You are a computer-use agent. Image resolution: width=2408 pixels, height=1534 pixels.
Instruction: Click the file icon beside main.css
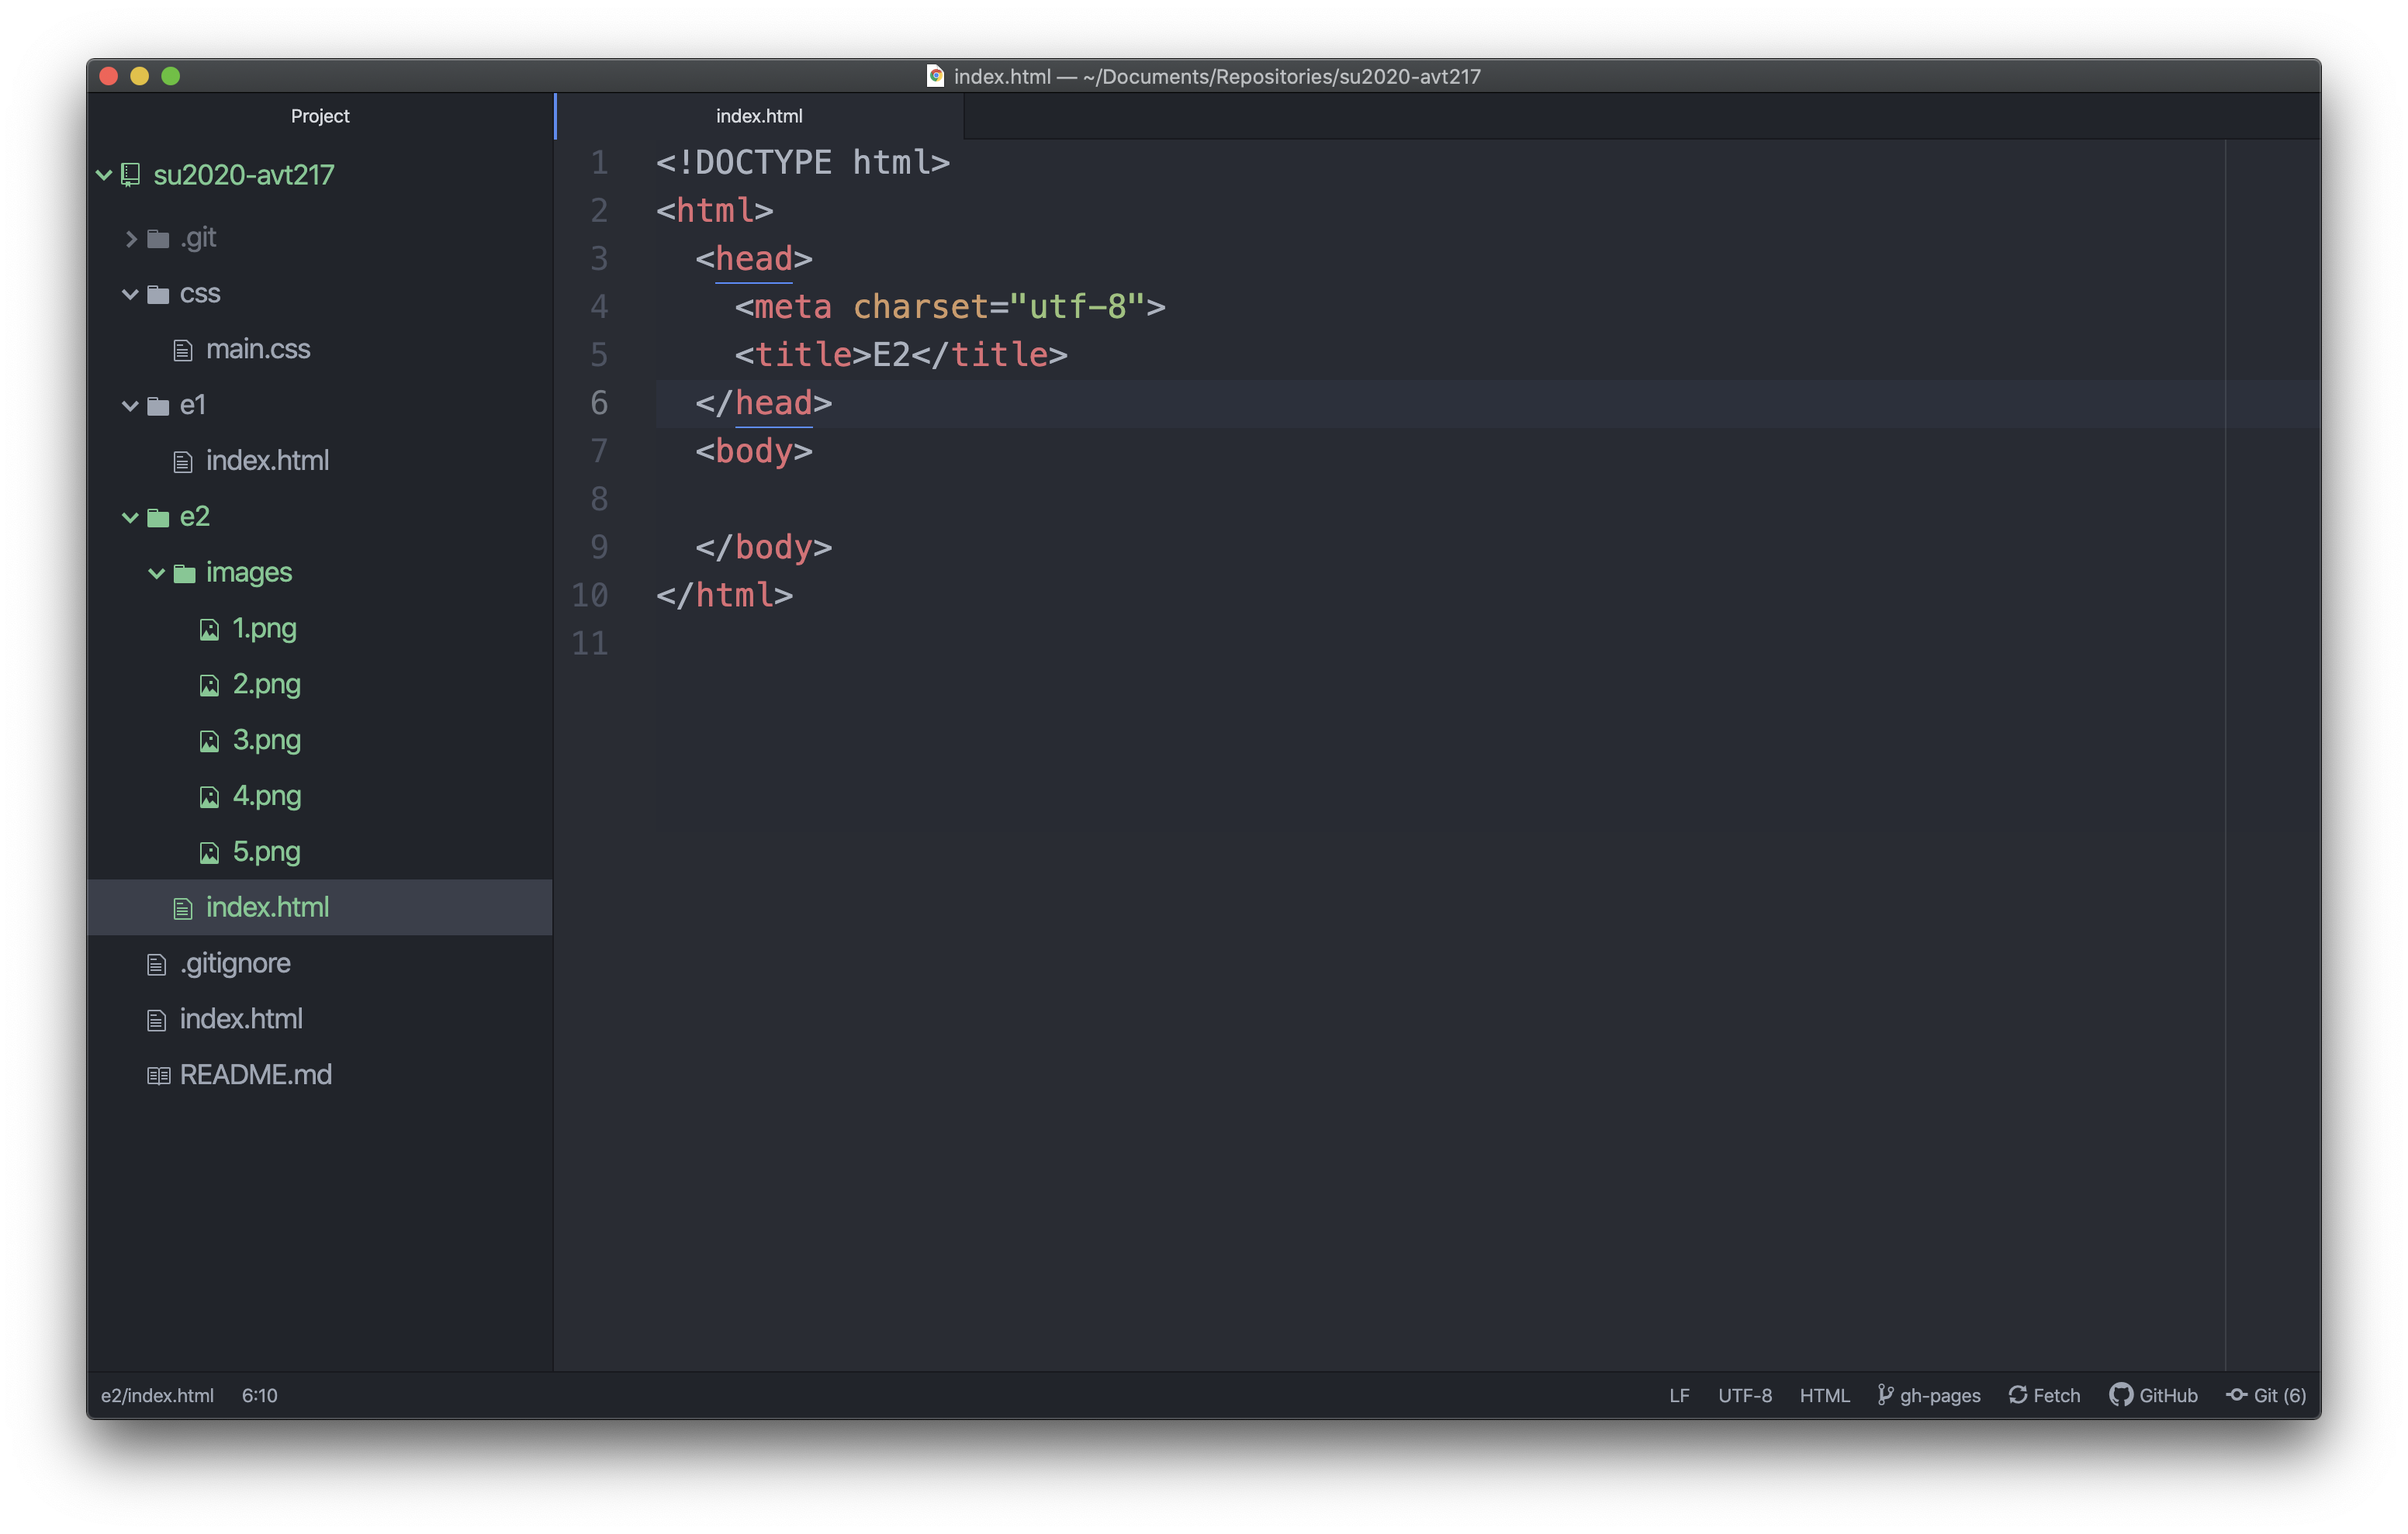click(183, 350)
